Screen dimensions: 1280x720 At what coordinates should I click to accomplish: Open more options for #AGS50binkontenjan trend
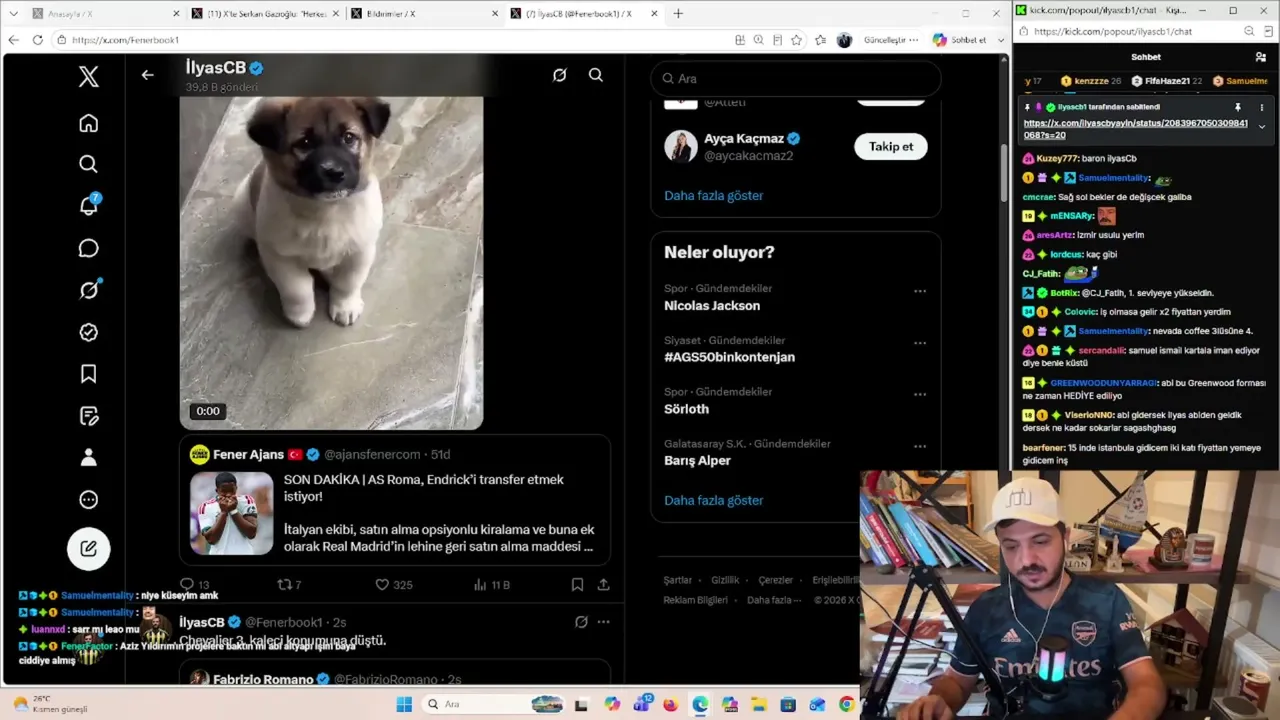click(920, 343)
